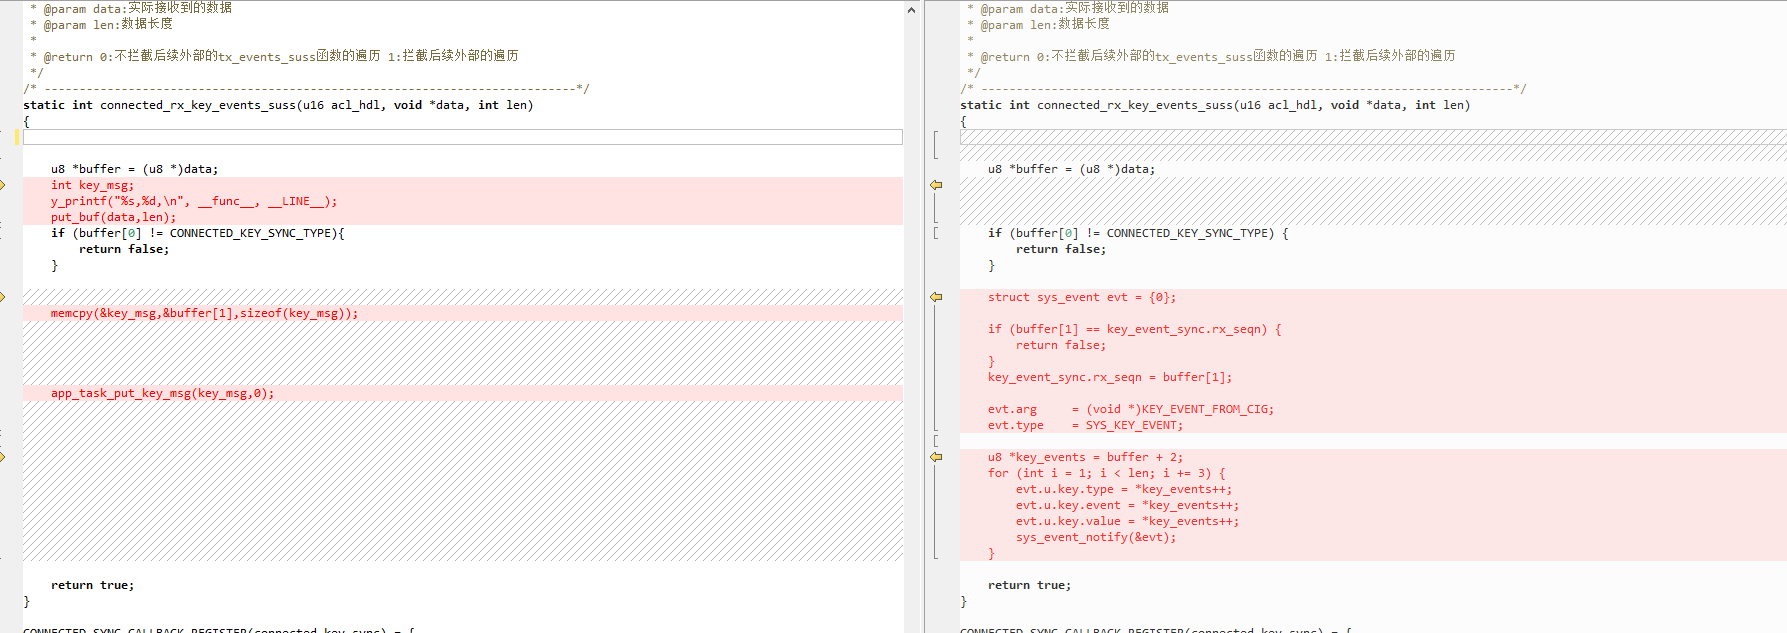Viewport: 1787px width, 633px height.
Task: Select the 'key_event_sync.rx_seqn = buffer[1];' line
Action: pos(1110,377)
